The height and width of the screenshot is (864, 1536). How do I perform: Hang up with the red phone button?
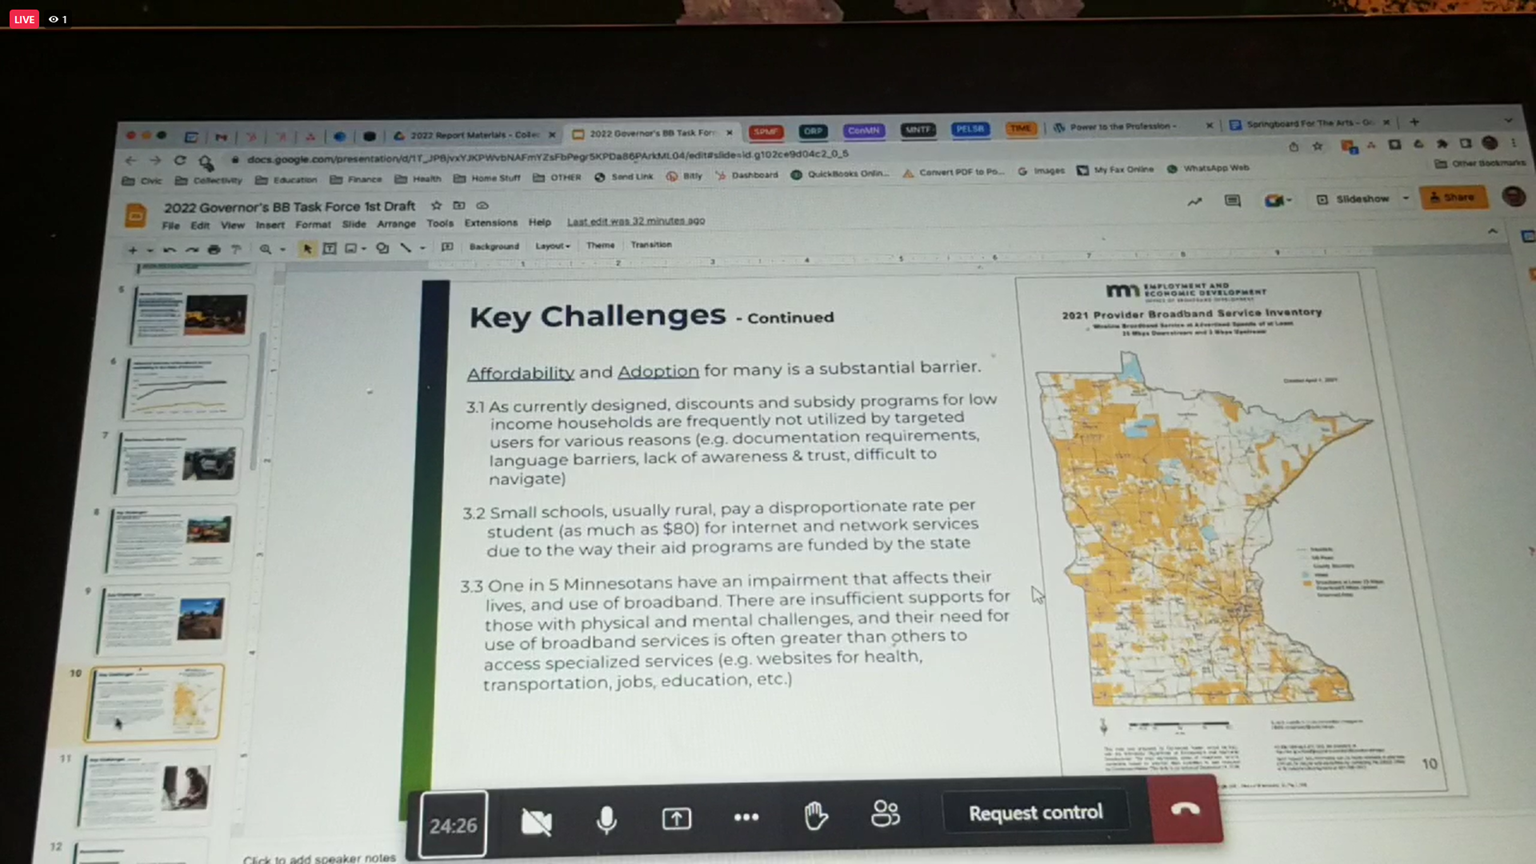point(1185,809)
